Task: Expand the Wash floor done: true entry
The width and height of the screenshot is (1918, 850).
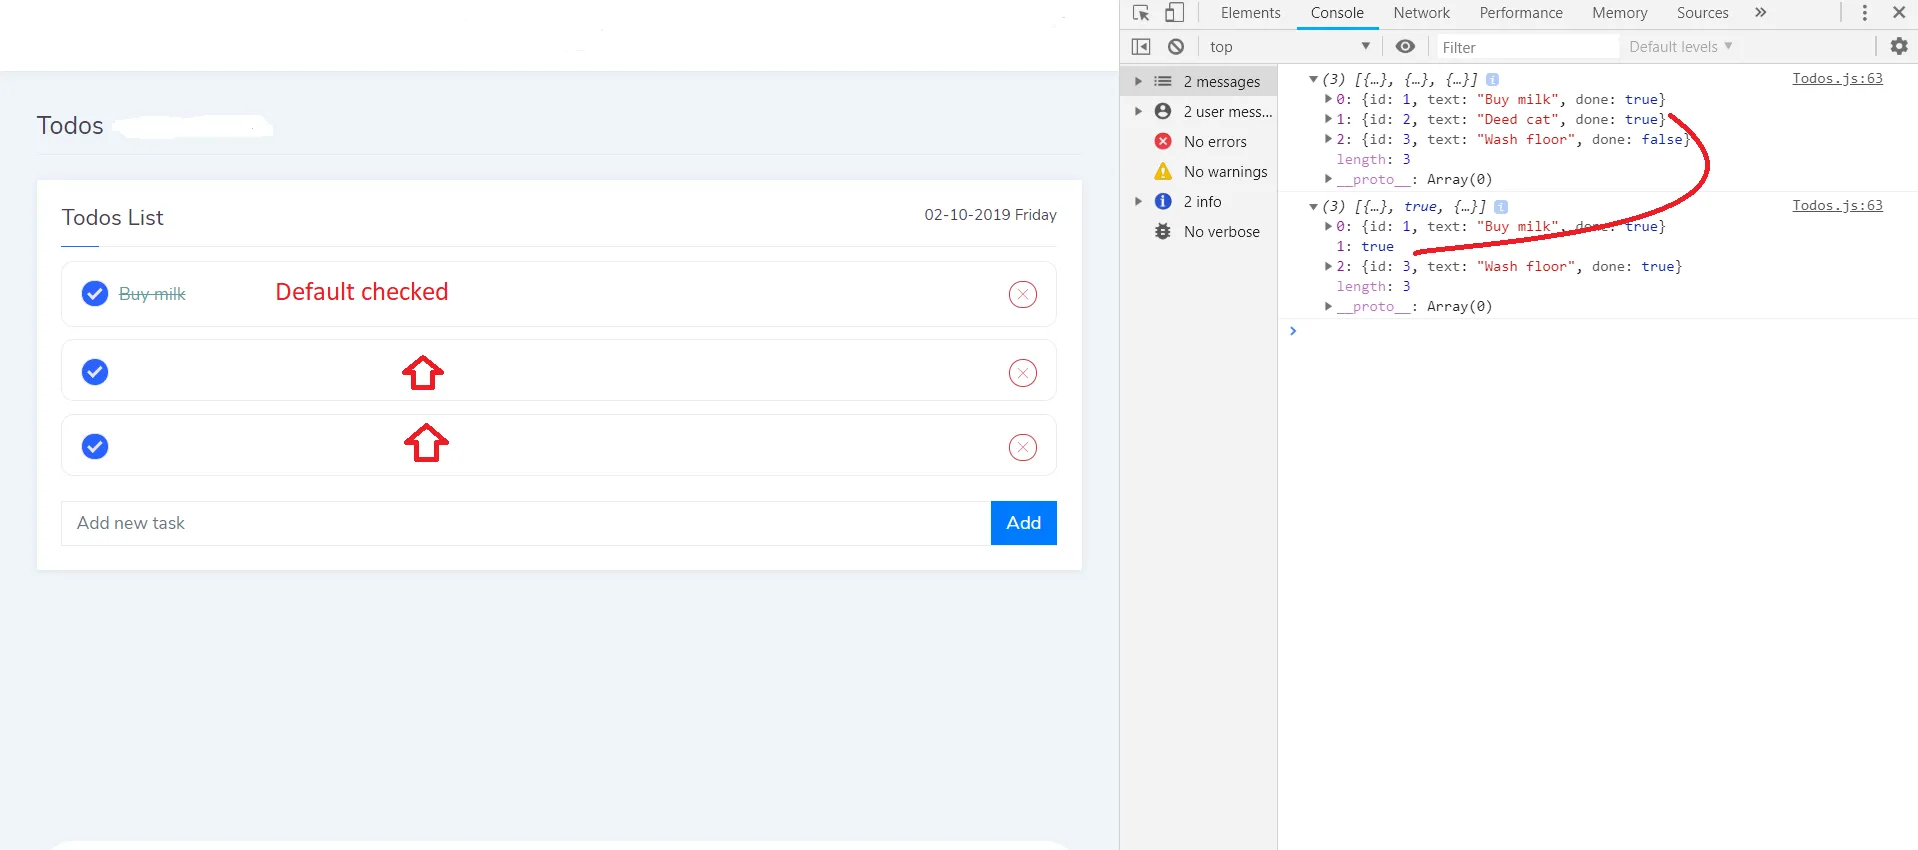Action: click(1328, 266)
